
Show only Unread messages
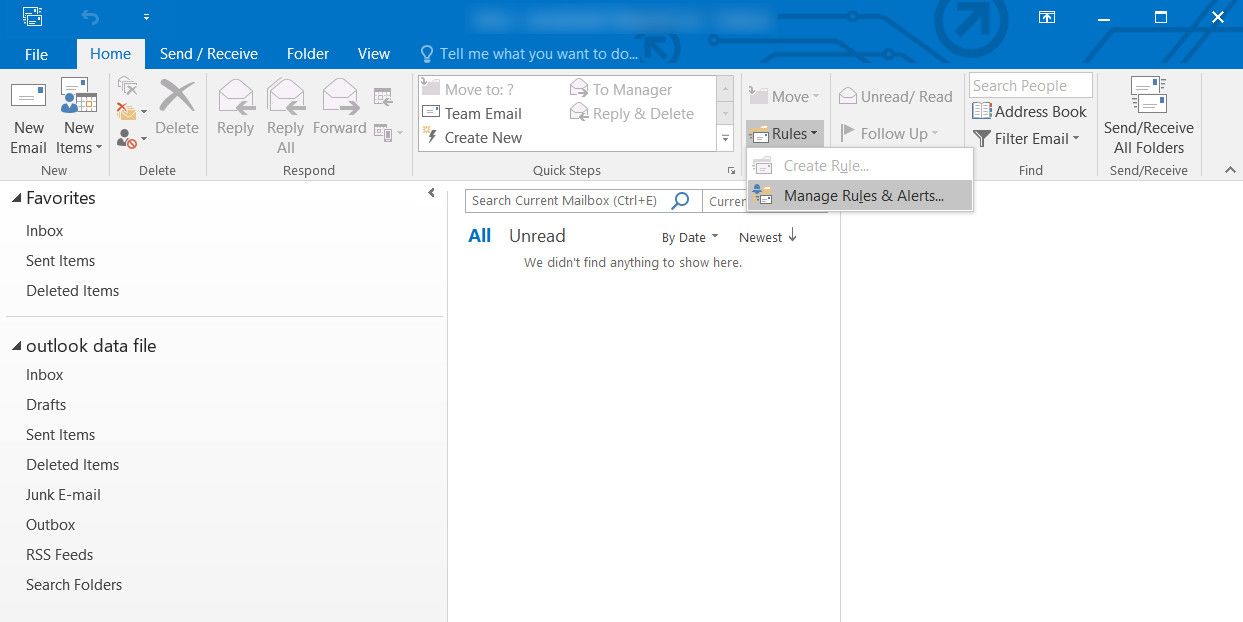[537, 236]
